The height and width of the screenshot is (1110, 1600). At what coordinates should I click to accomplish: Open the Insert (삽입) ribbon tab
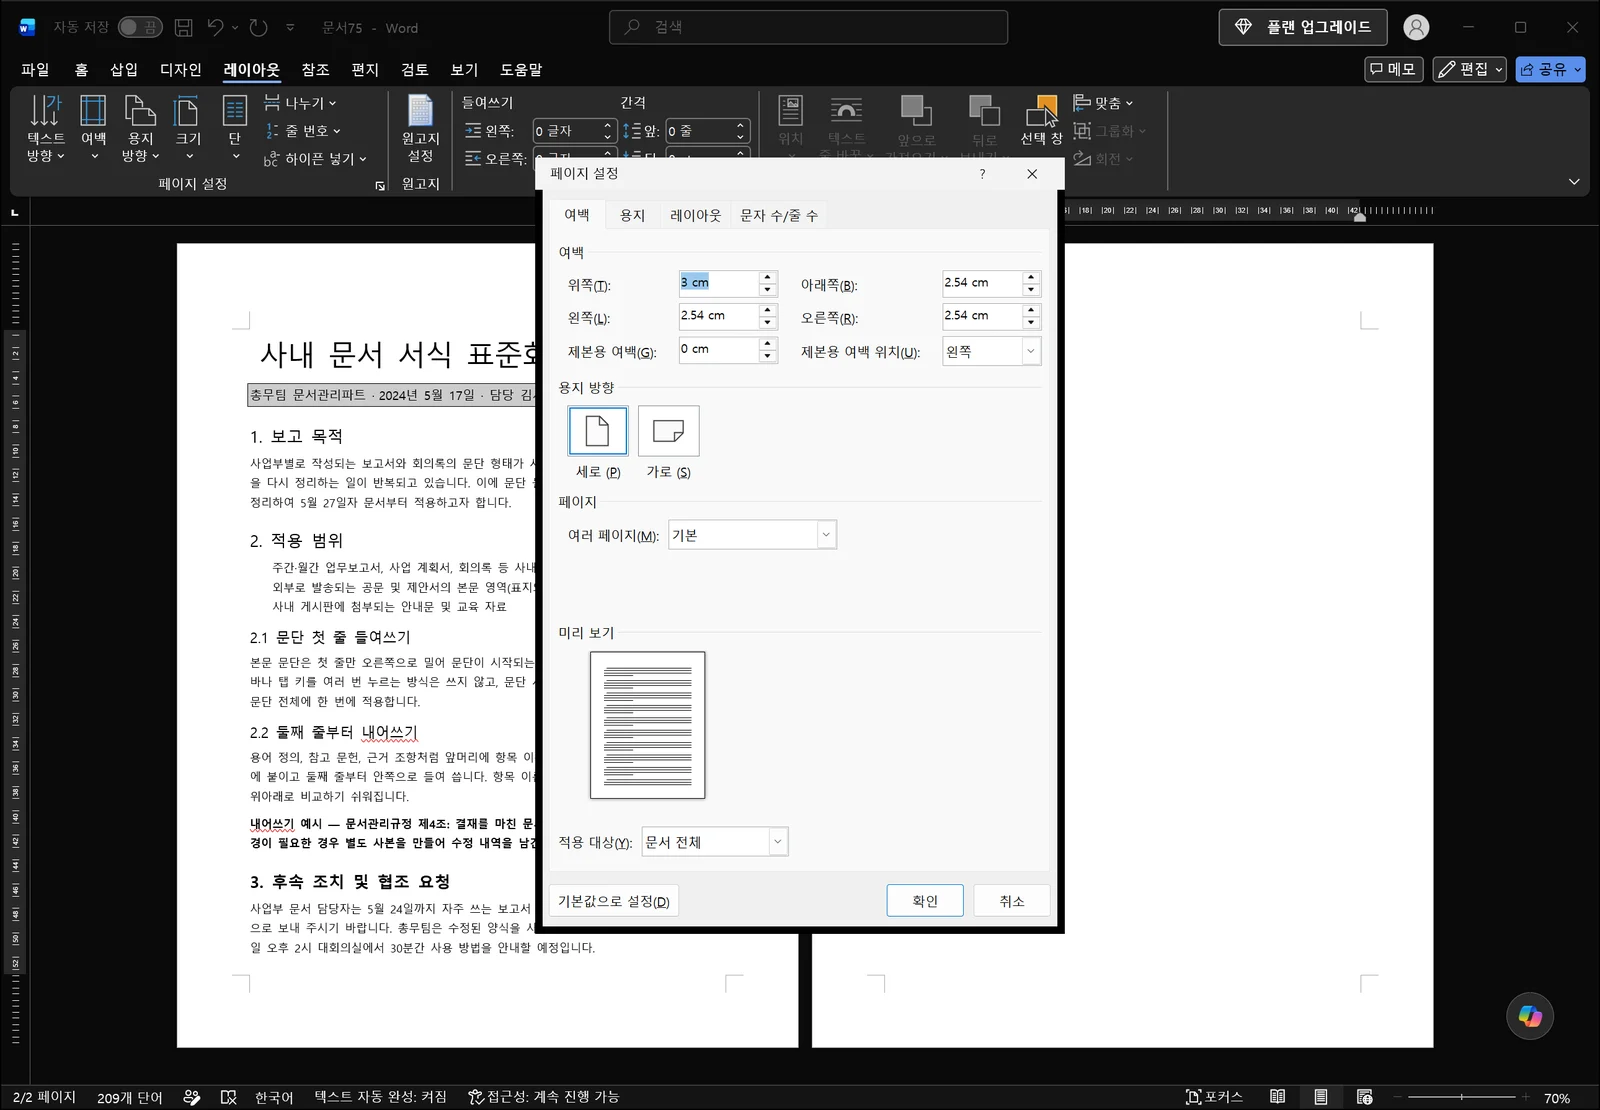point(124,70)
